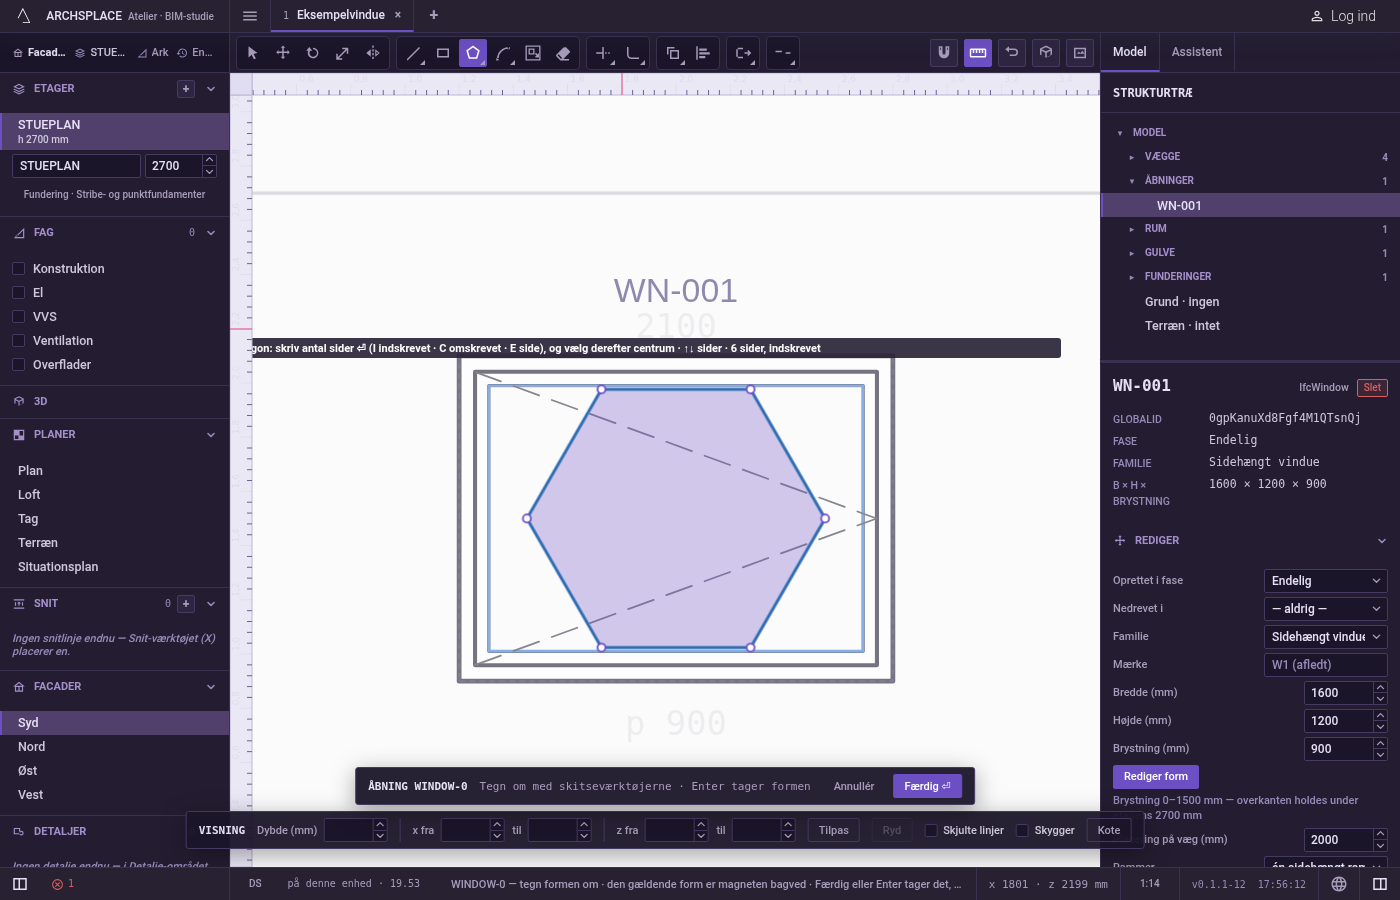Select the eraser tool
This screenshot has width=1400, height=900.
coord(563,53)
